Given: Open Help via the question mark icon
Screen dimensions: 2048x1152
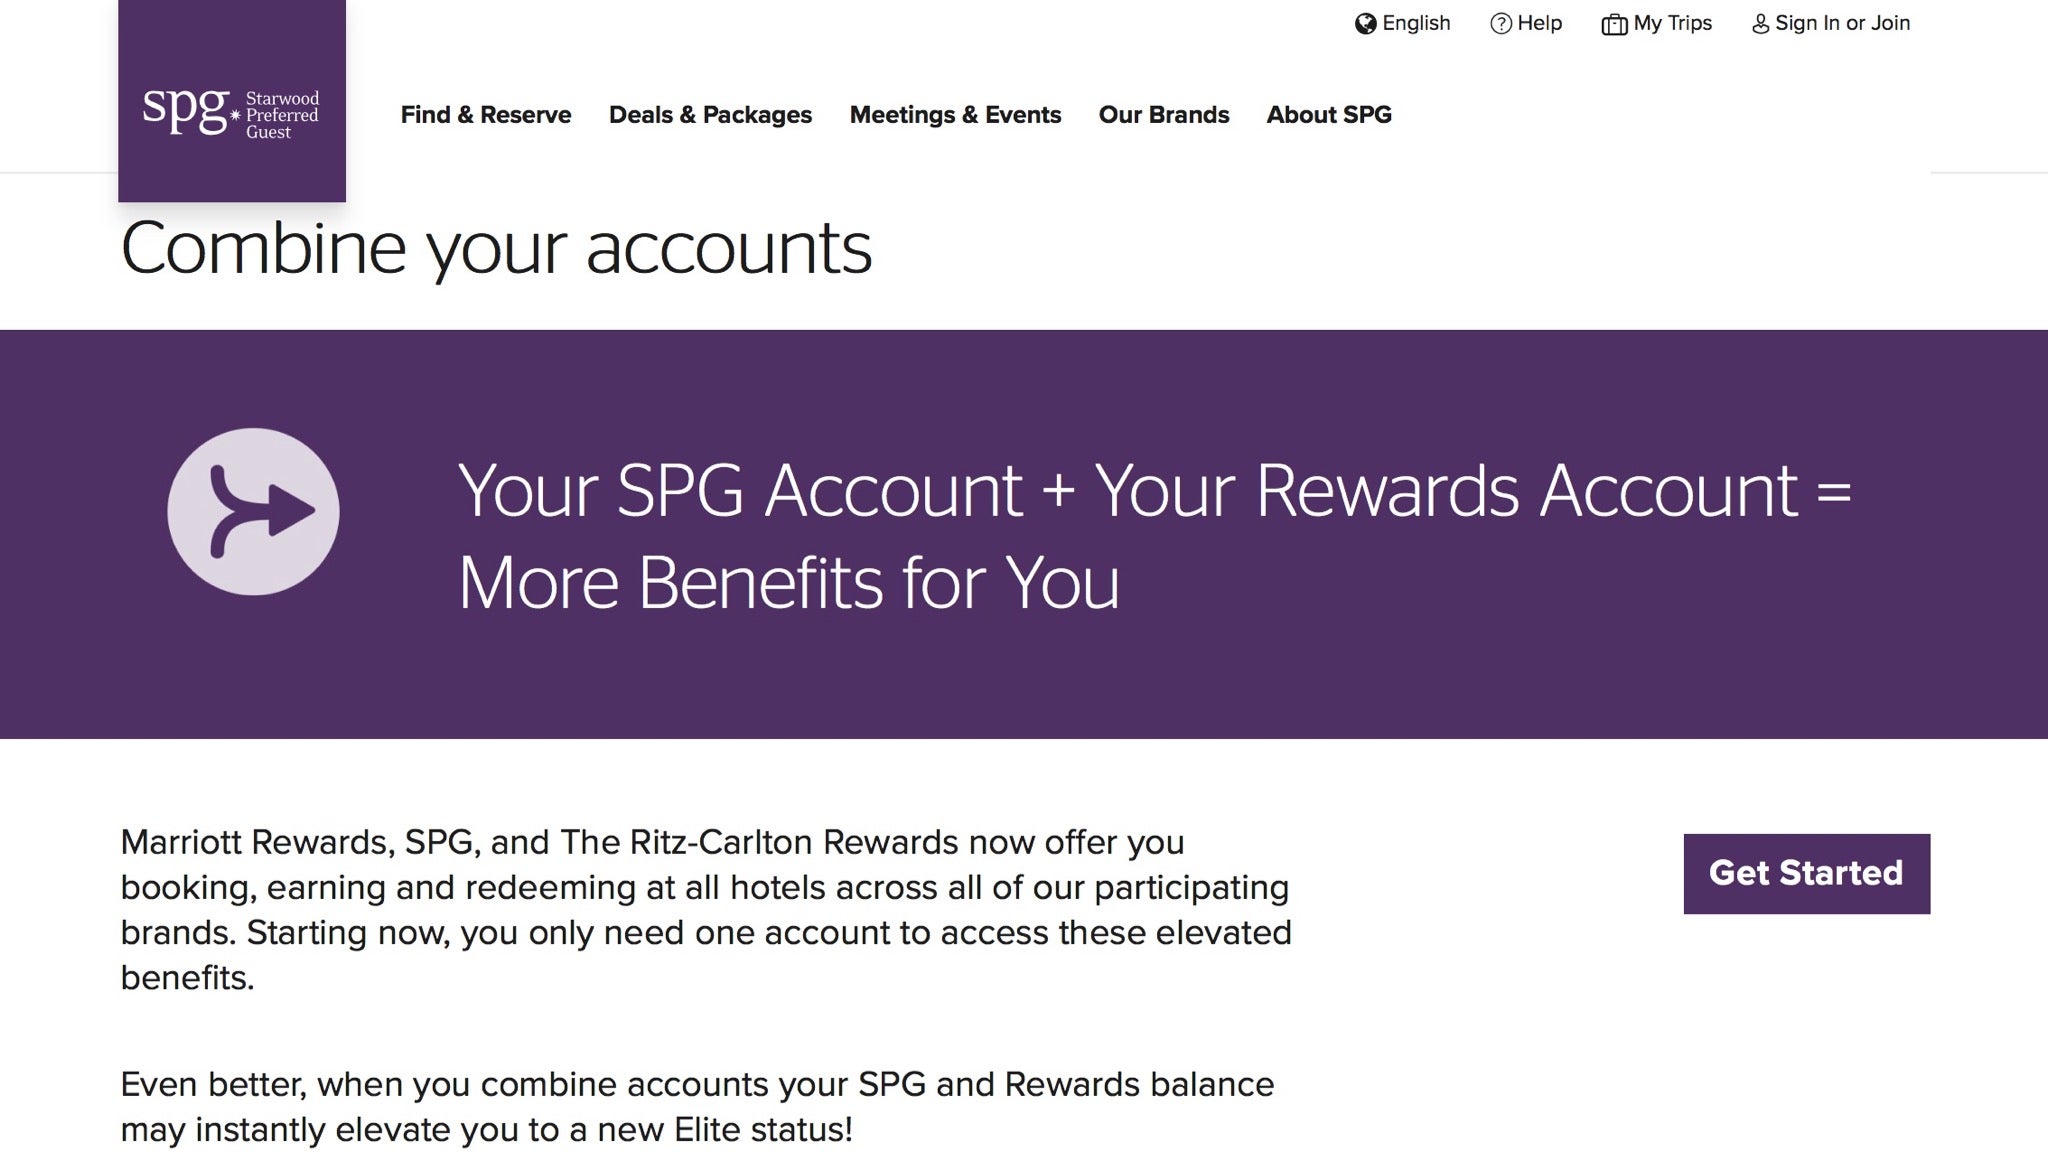Looking at the screenshot, I should (x=1501, y=22).
